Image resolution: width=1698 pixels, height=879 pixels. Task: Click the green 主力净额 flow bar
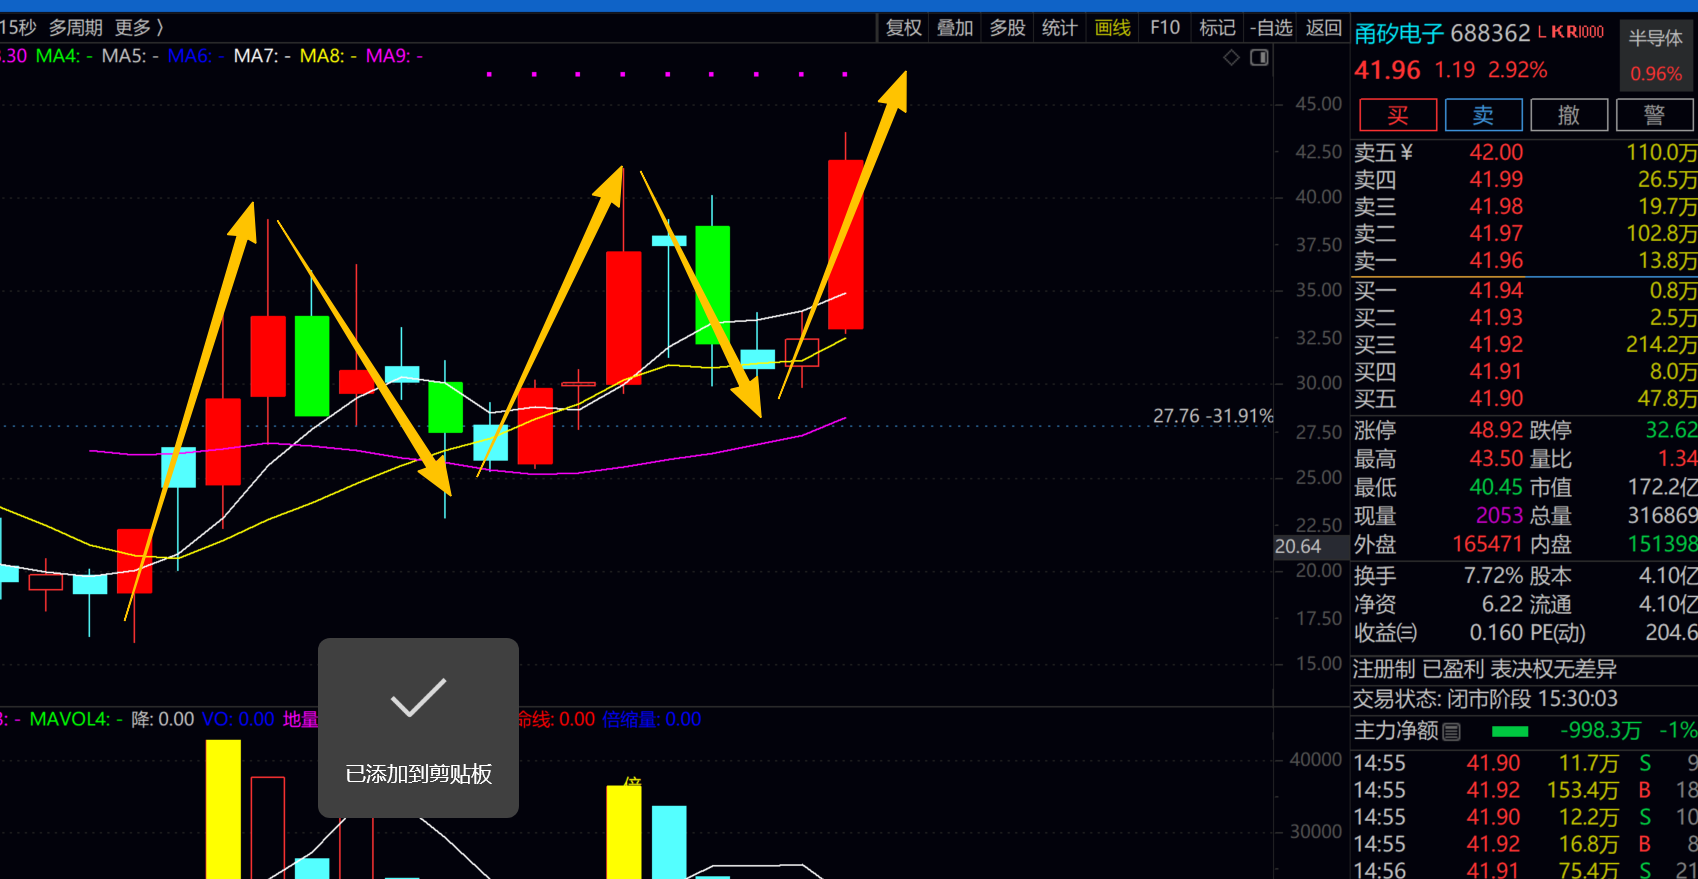tap(1509, 732)
